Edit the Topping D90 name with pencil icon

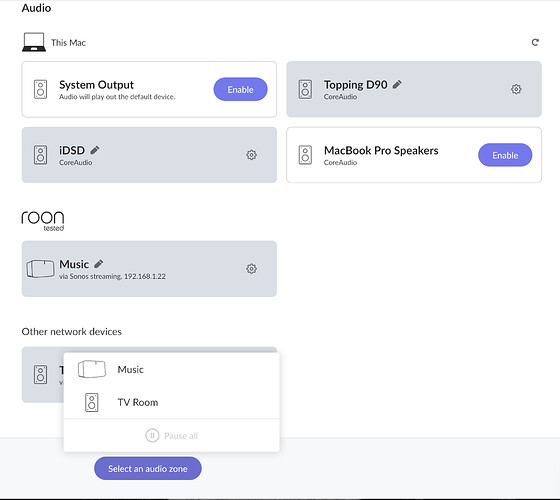tap(397, 85)
